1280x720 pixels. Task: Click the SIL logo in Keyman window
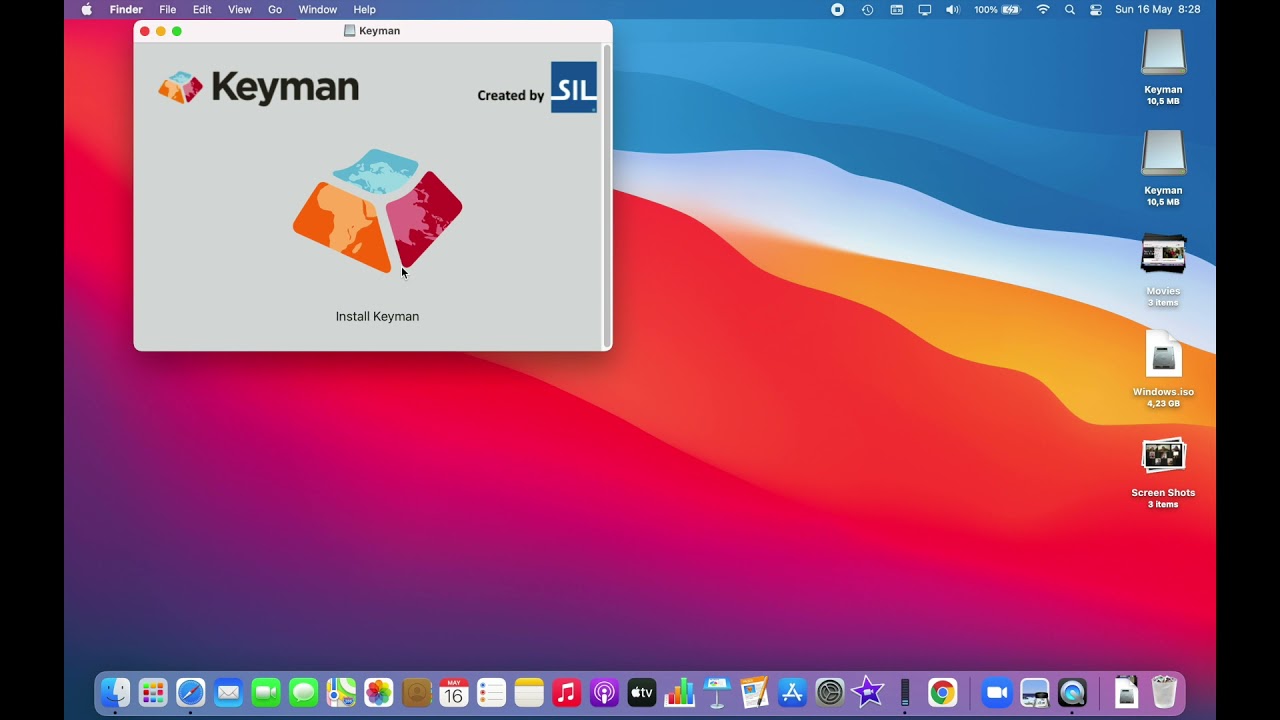(x=574, y=87)
